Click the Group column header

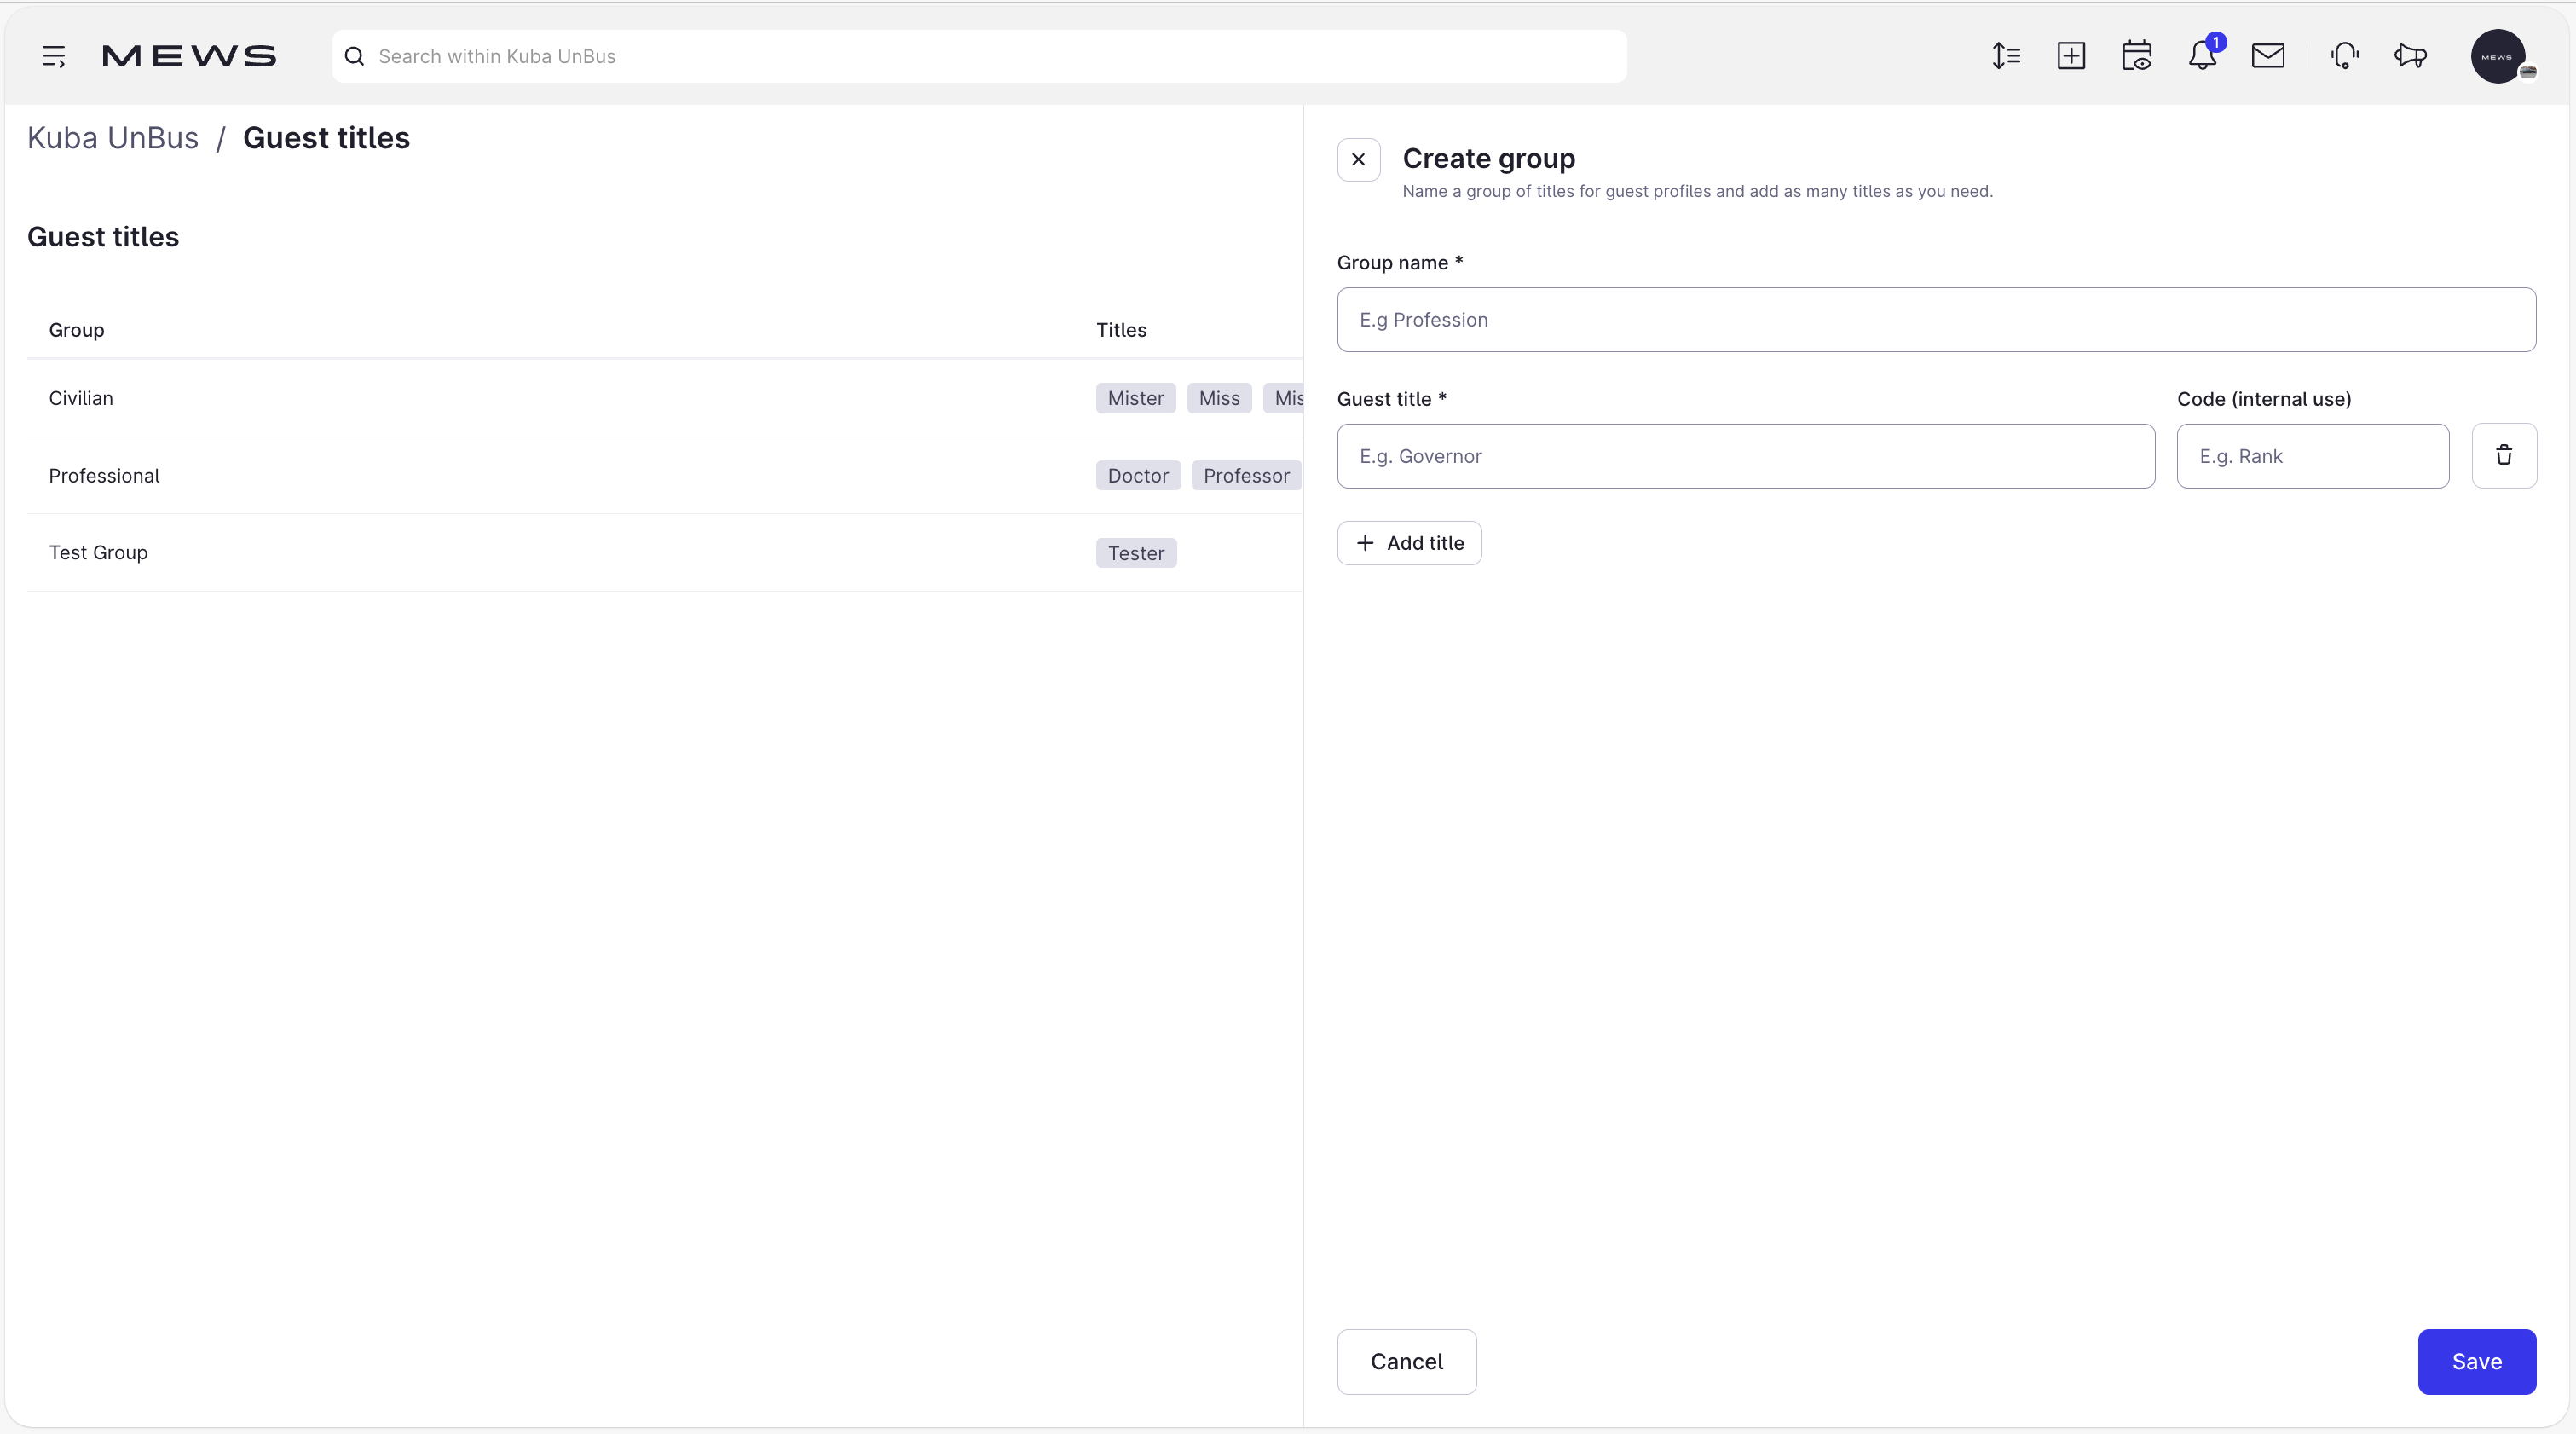pyautogui.click(x=76, y=330)
